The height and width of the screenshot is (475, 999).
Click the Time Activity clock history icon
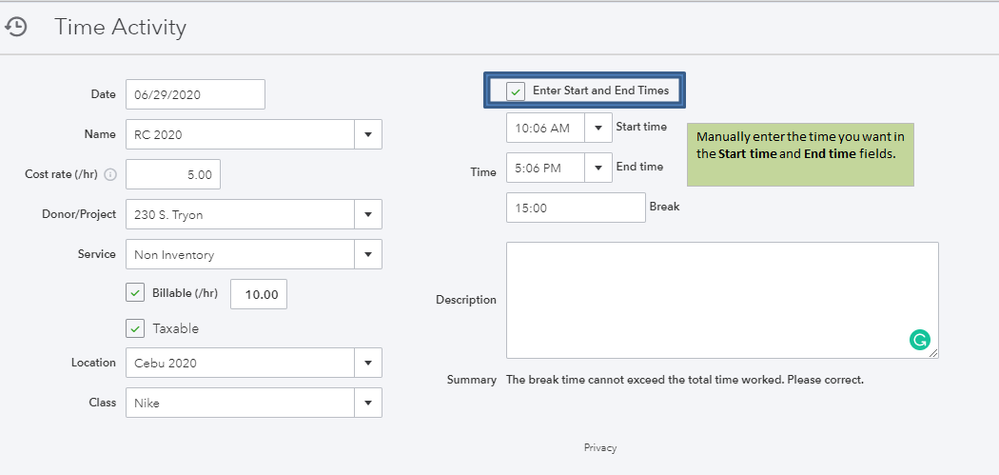(x=16, y=28)
